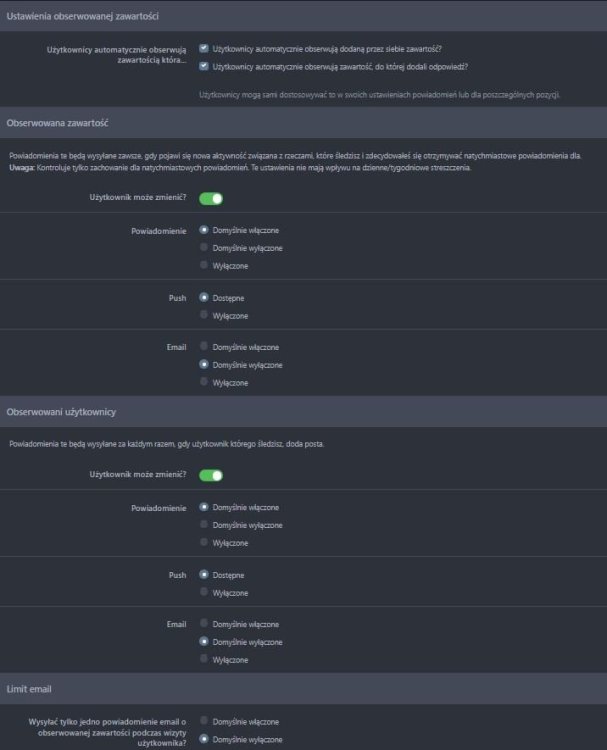
Task: Set Email to 'Domyślnie wyłączone' in Obserwowana zawartość
Action: point(204,365)
